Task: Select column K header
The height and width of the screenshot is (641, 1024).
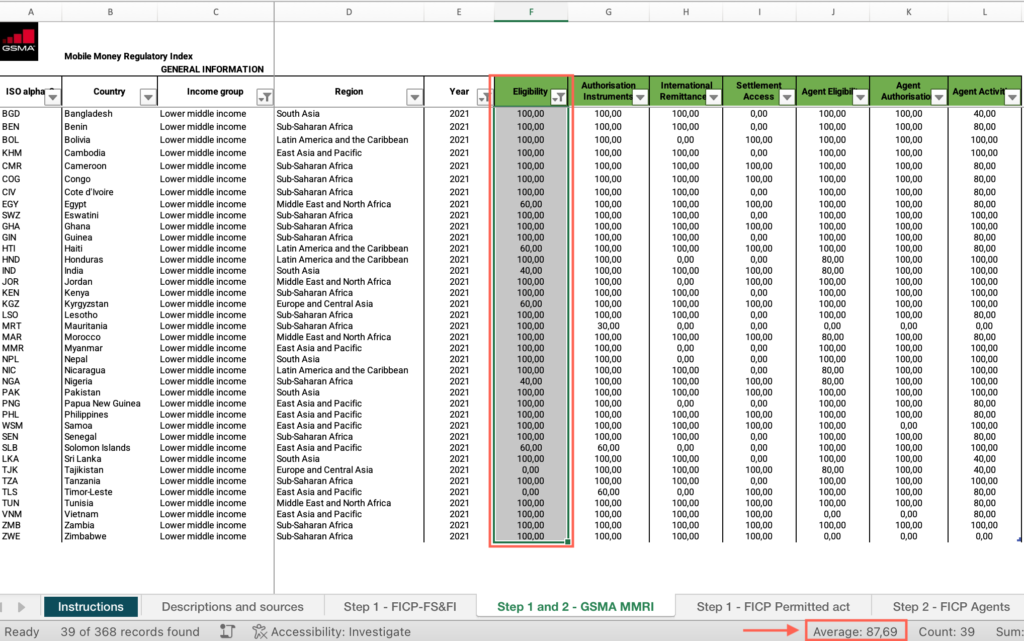Action: [x=908, y=12]
